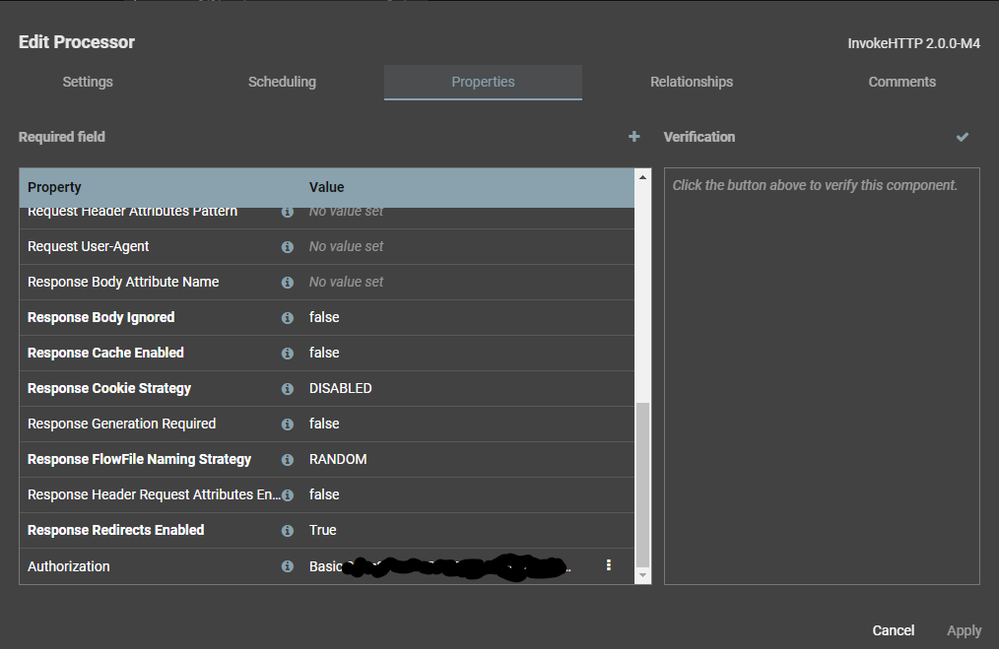Show info for Request Header Attributes Pattern
Screen dimensions: 999x649
[x=287, y=212]
